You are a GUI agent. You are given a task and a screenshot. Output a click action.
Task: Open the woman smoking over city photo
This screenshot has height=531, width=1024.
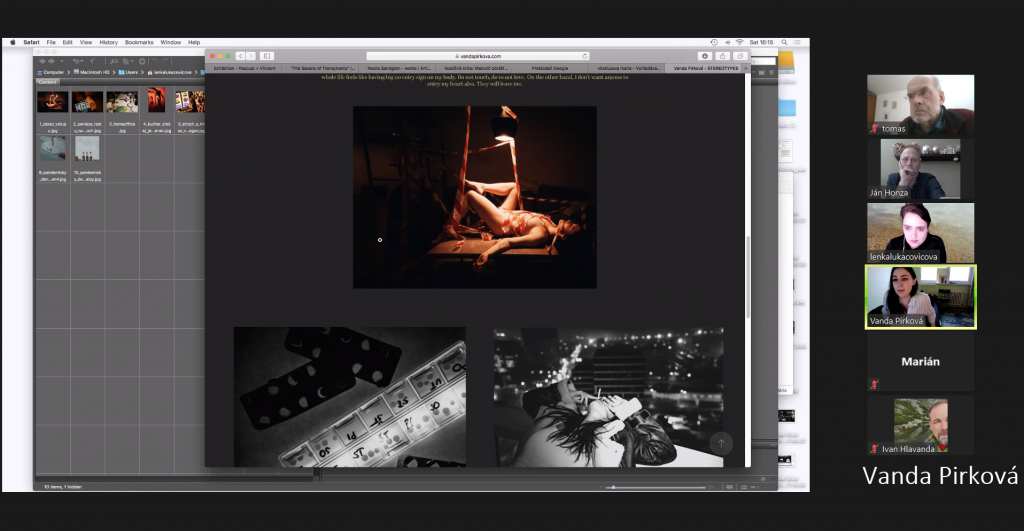point(609,397)
